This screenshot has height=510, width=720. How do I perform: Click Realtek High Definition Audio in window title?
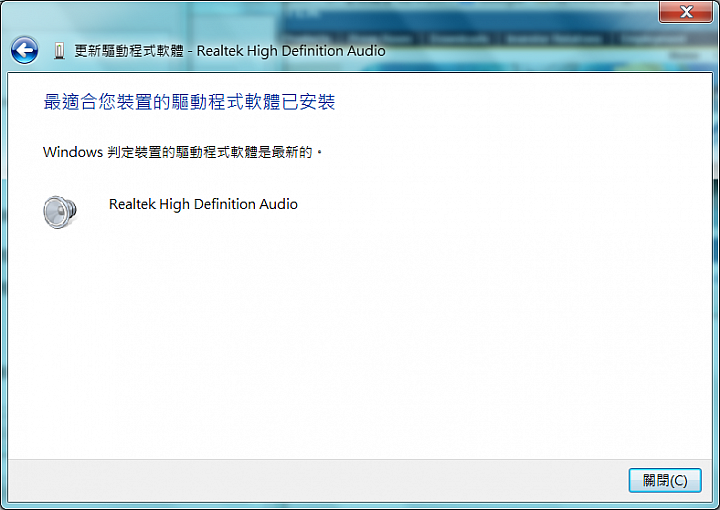coord(291,51)
